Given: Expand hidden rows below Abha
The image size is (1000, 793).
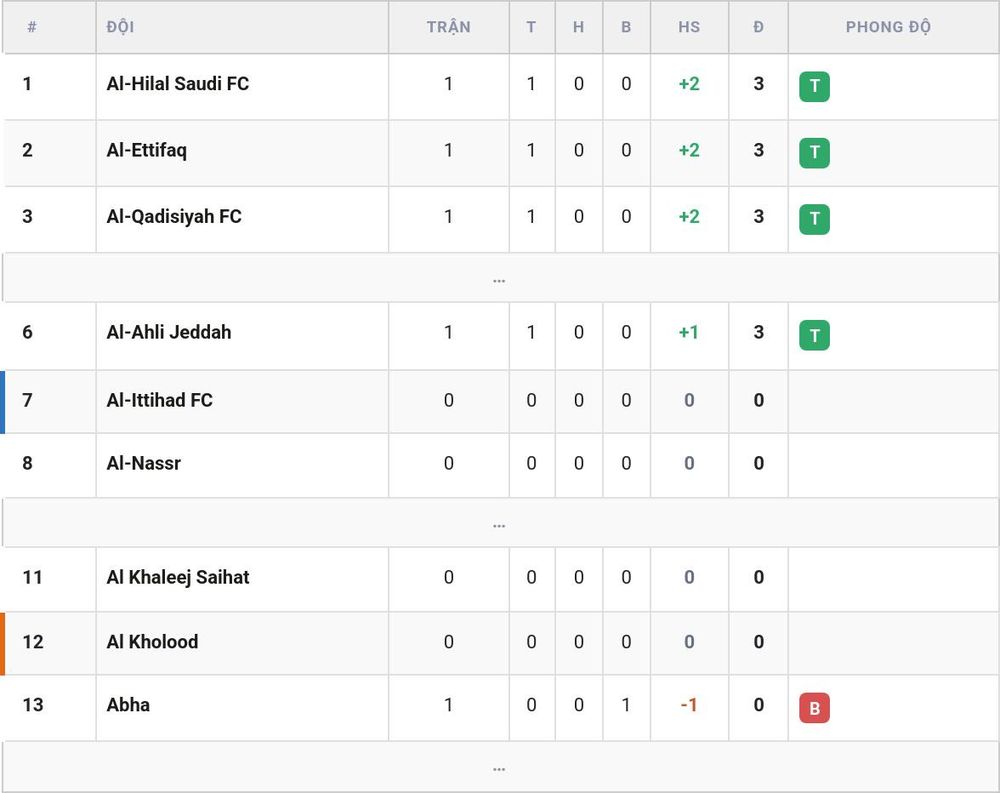Looking at the screenshot, I should (499, 766).
